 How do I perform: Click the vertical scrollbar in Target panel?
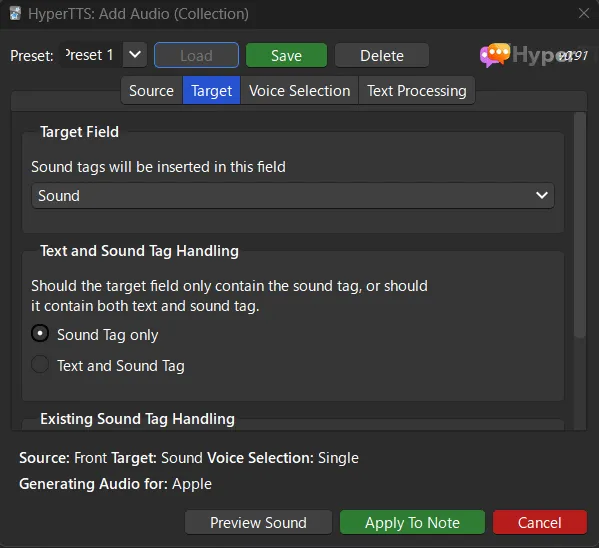pyautogui.click(x=580, y=225)
